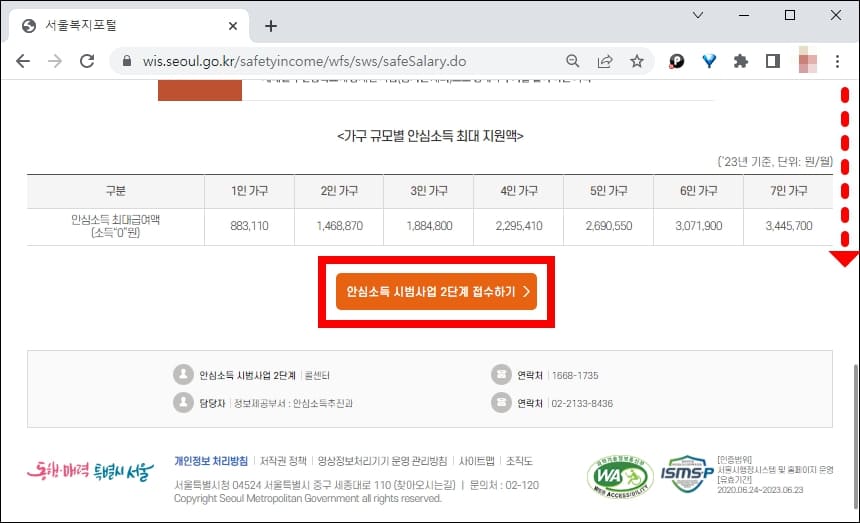Click the 4인 가구 column header

(519, 191)
